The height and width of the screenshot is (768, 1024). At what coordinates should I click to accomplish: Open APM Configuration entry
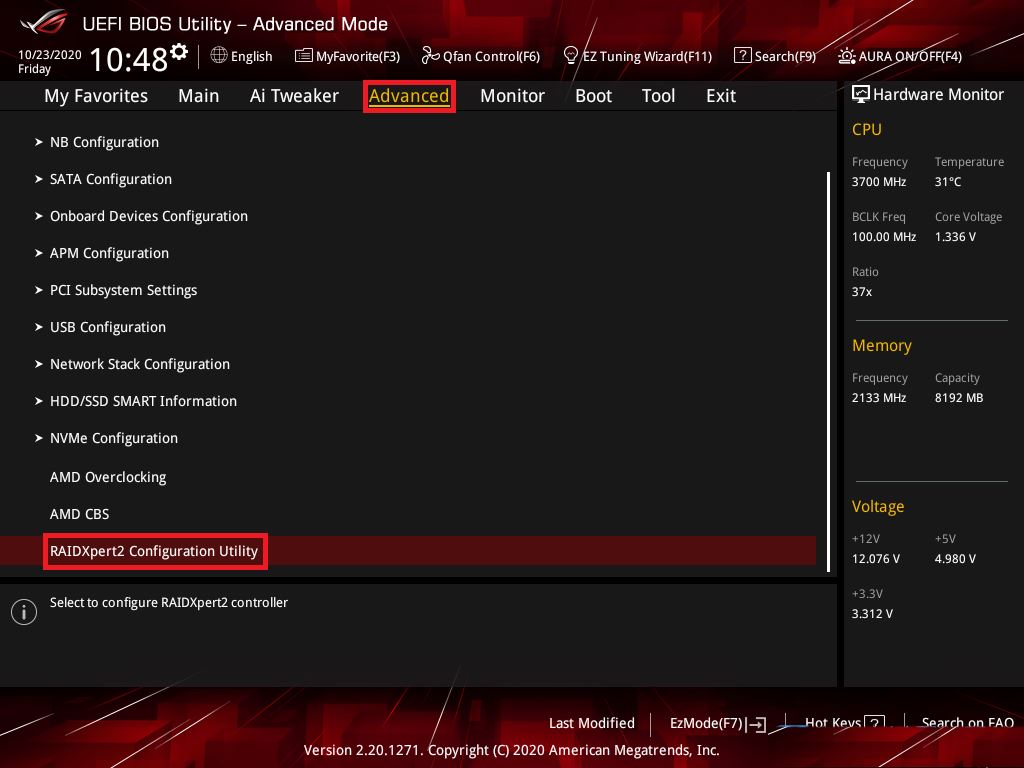pyautogui.click(x=109, y=253)
